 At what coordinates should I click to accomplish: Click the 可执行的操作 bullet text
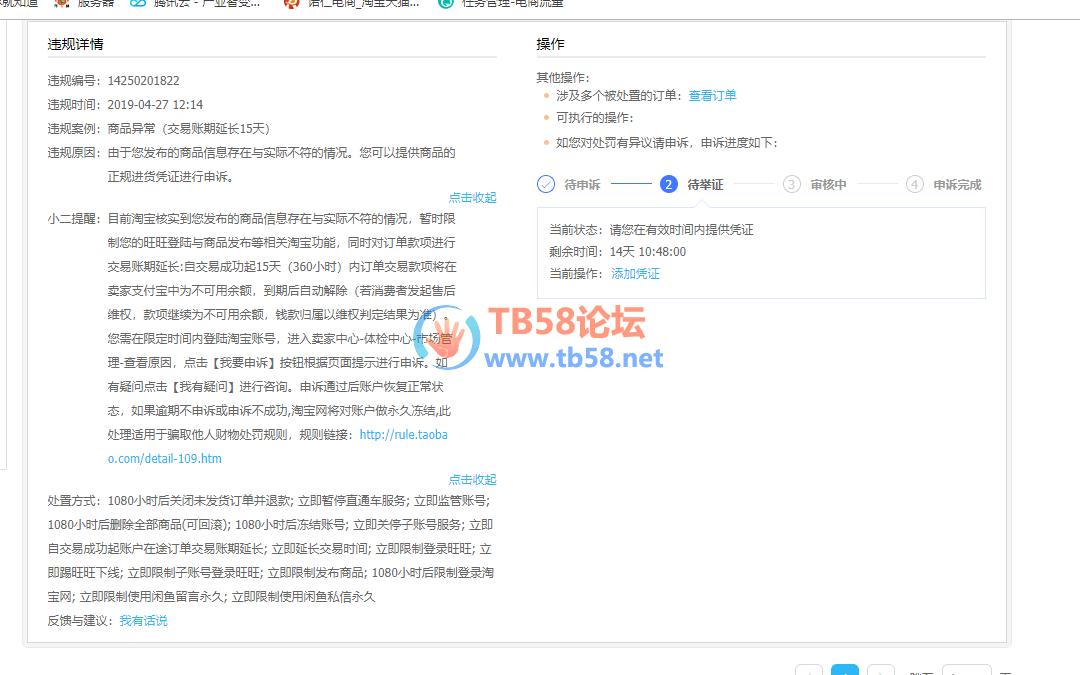pos(594,118)
